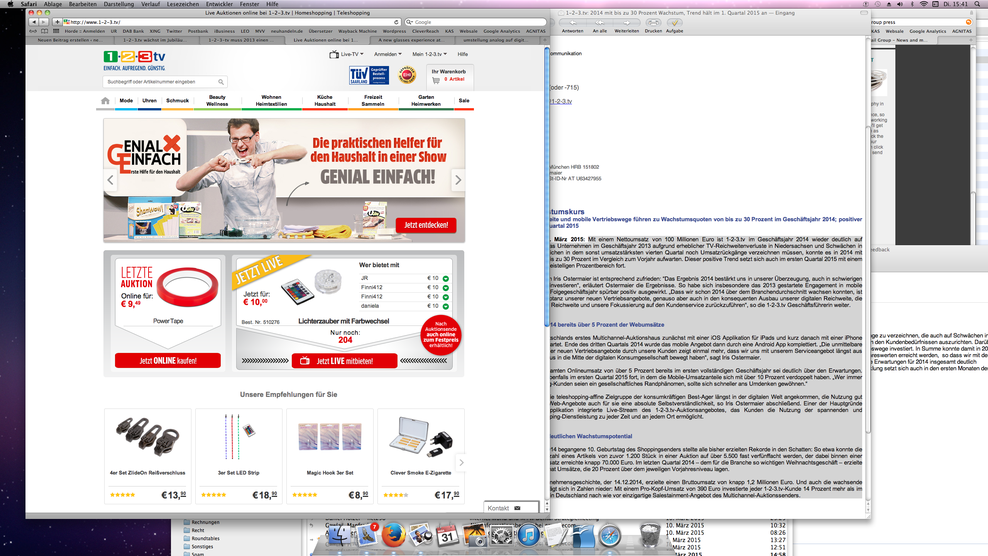Click 'Jetzt LIVE mitbieten!' button
Screen dimensions: 988x556
345,361
